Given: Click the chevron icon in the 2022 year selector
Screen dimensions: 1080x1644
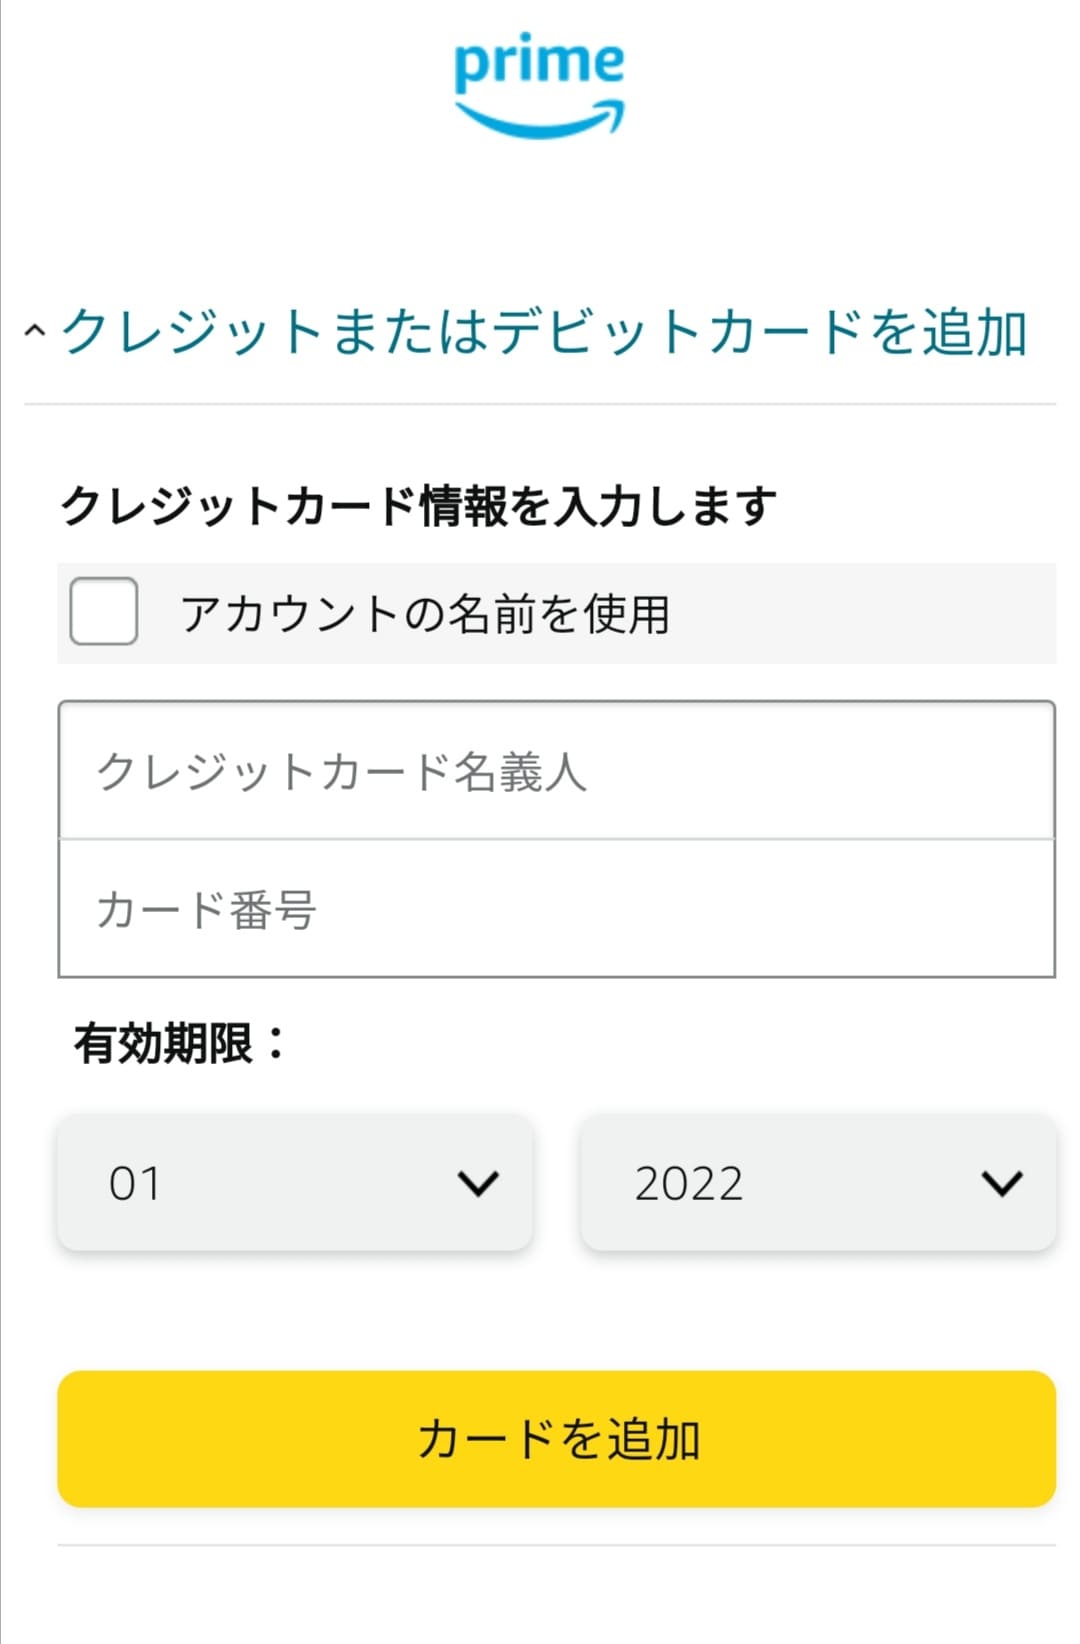Looking at the screenshot, I should pyautogui.click(x=1002, y=1183).
